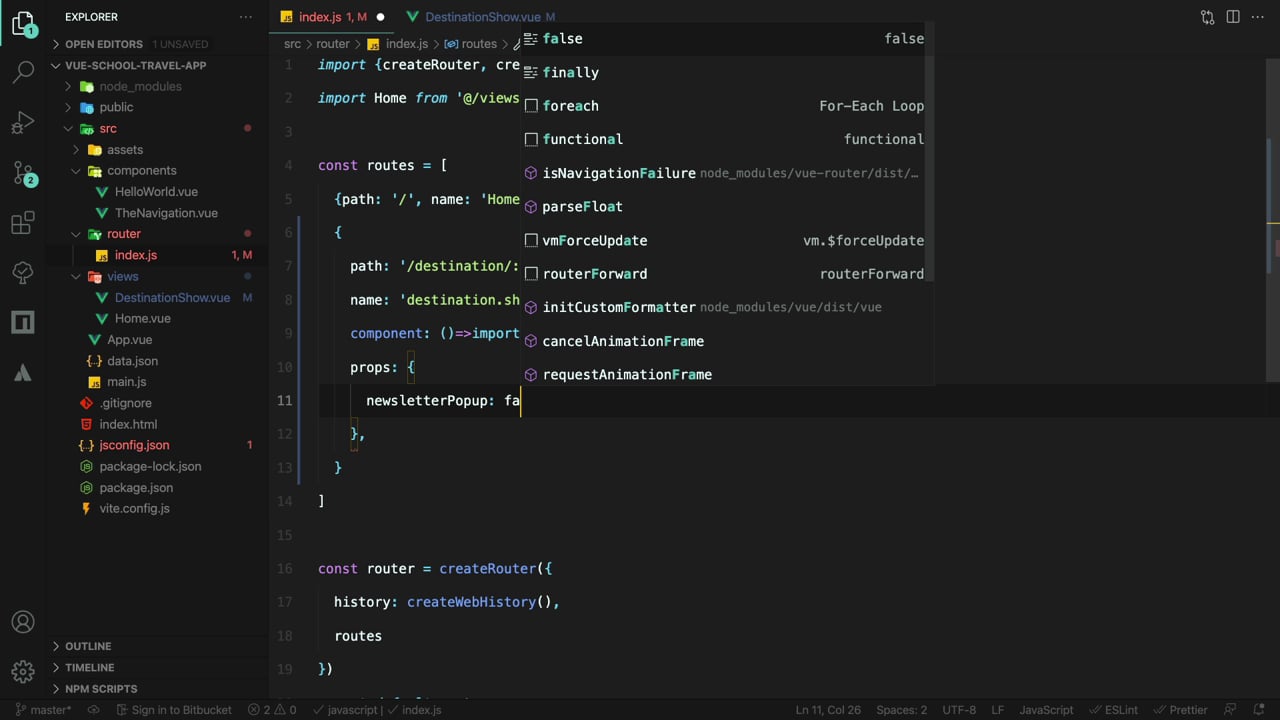Select the 'functional' suggestion
Screen dimensions: 1280x720
pyautogui.click(x=727, y=139)
